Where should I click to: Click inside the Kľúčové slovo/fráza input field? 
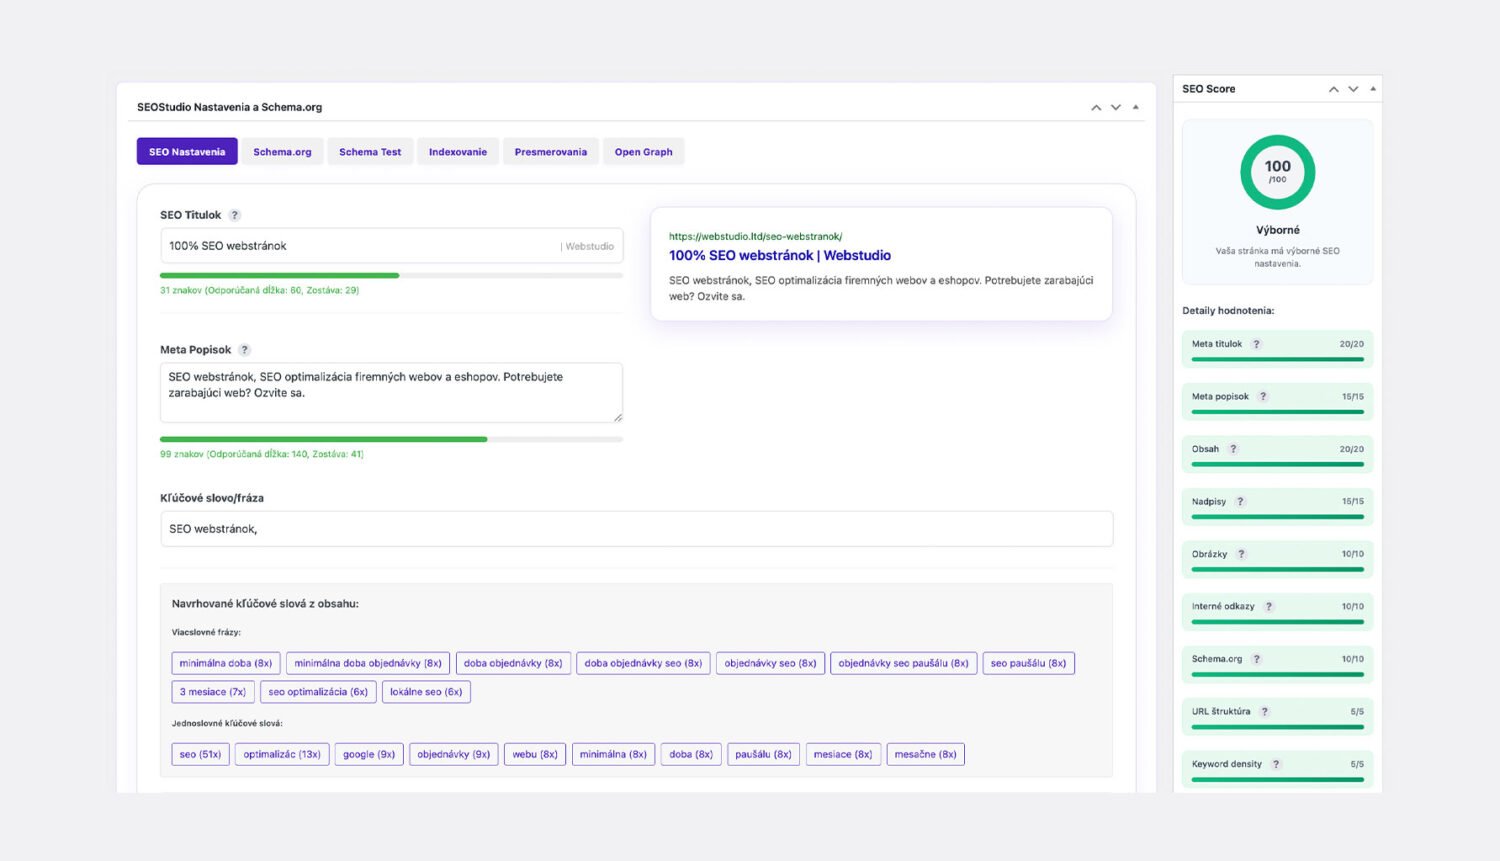click(637, 528)
